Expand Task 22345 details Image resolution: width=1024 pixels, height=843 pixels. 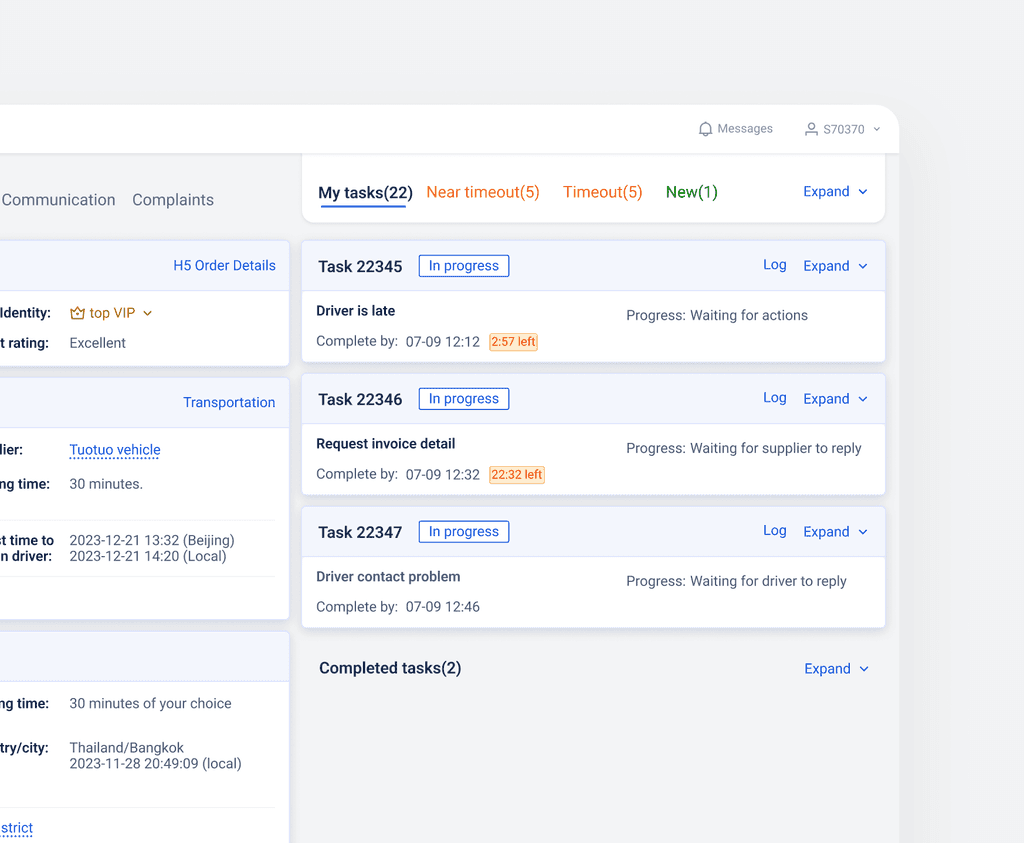pos(835,266)
